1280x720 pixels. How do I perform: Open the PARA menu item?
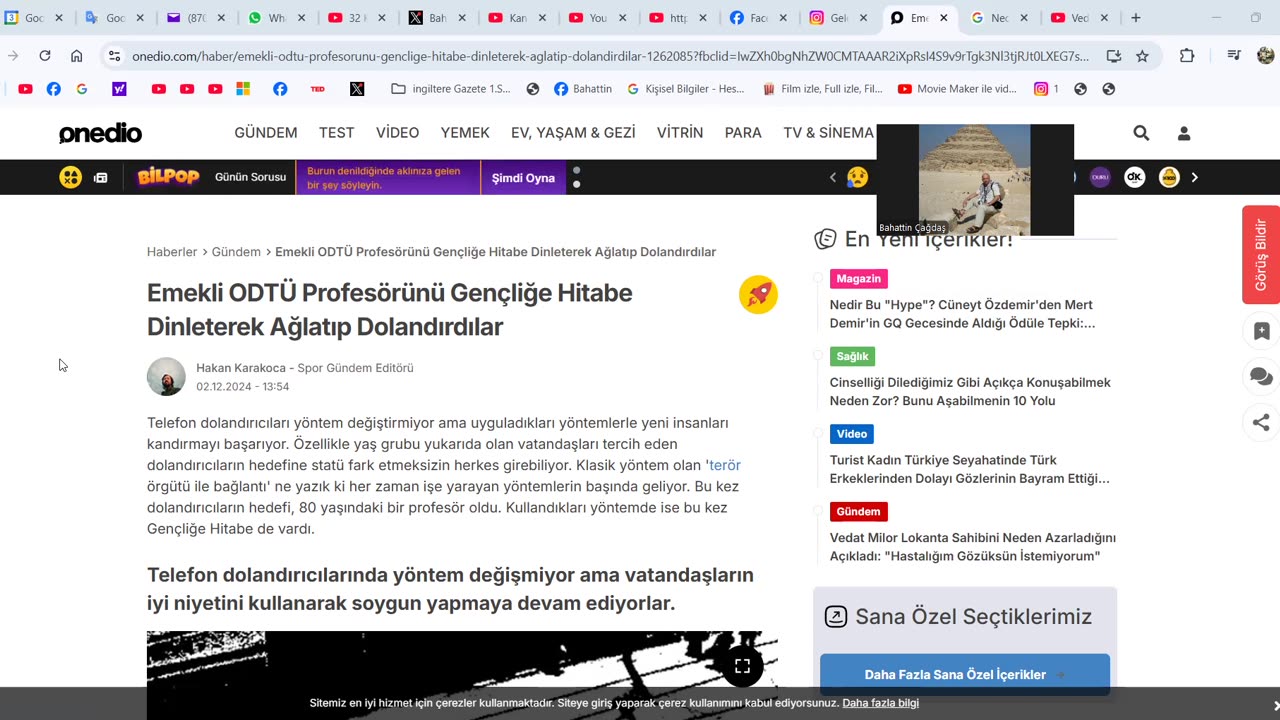click(x=743, y=133)
